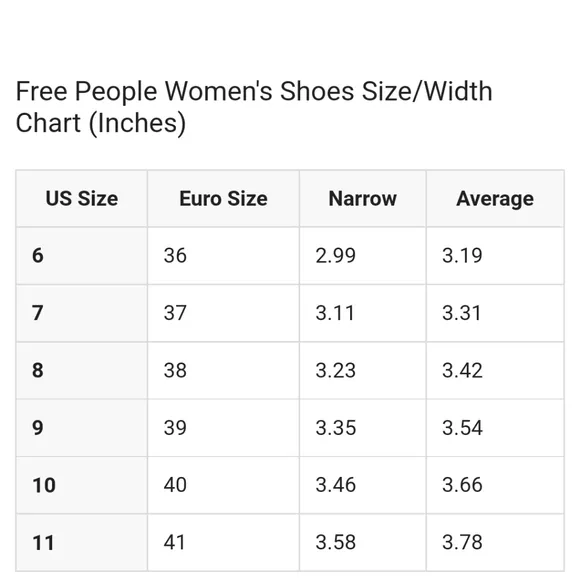Image resolution: width=580 pixels, height=580 pixels.
Task: Click average width 3.78 cell
Action: [495, 542]
